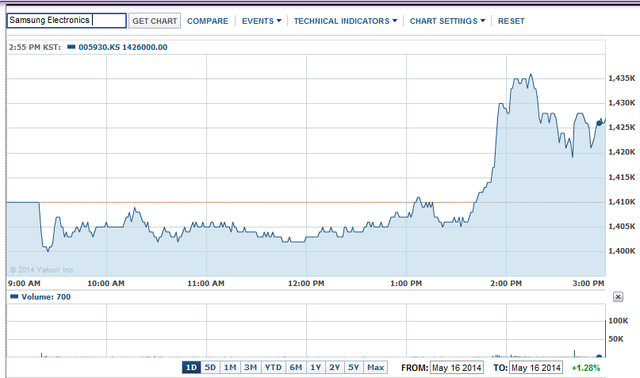
Task: Click the 2:00 PM time axis label
Action: [506, 283]
